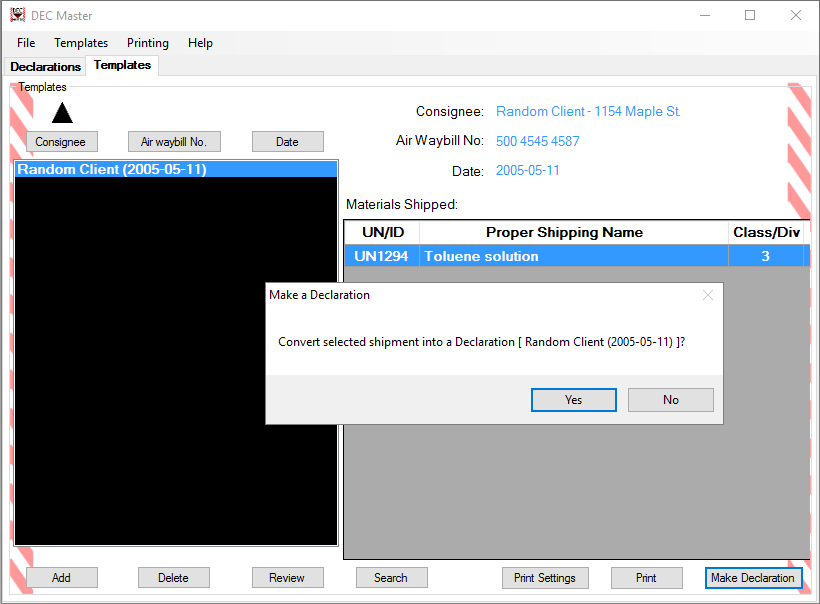Image resolution: width=820 pixels, height=604 pixels.
Task: Close the Make a Declaration dialog
Action: pyautogui.click(x=708, y=295)
